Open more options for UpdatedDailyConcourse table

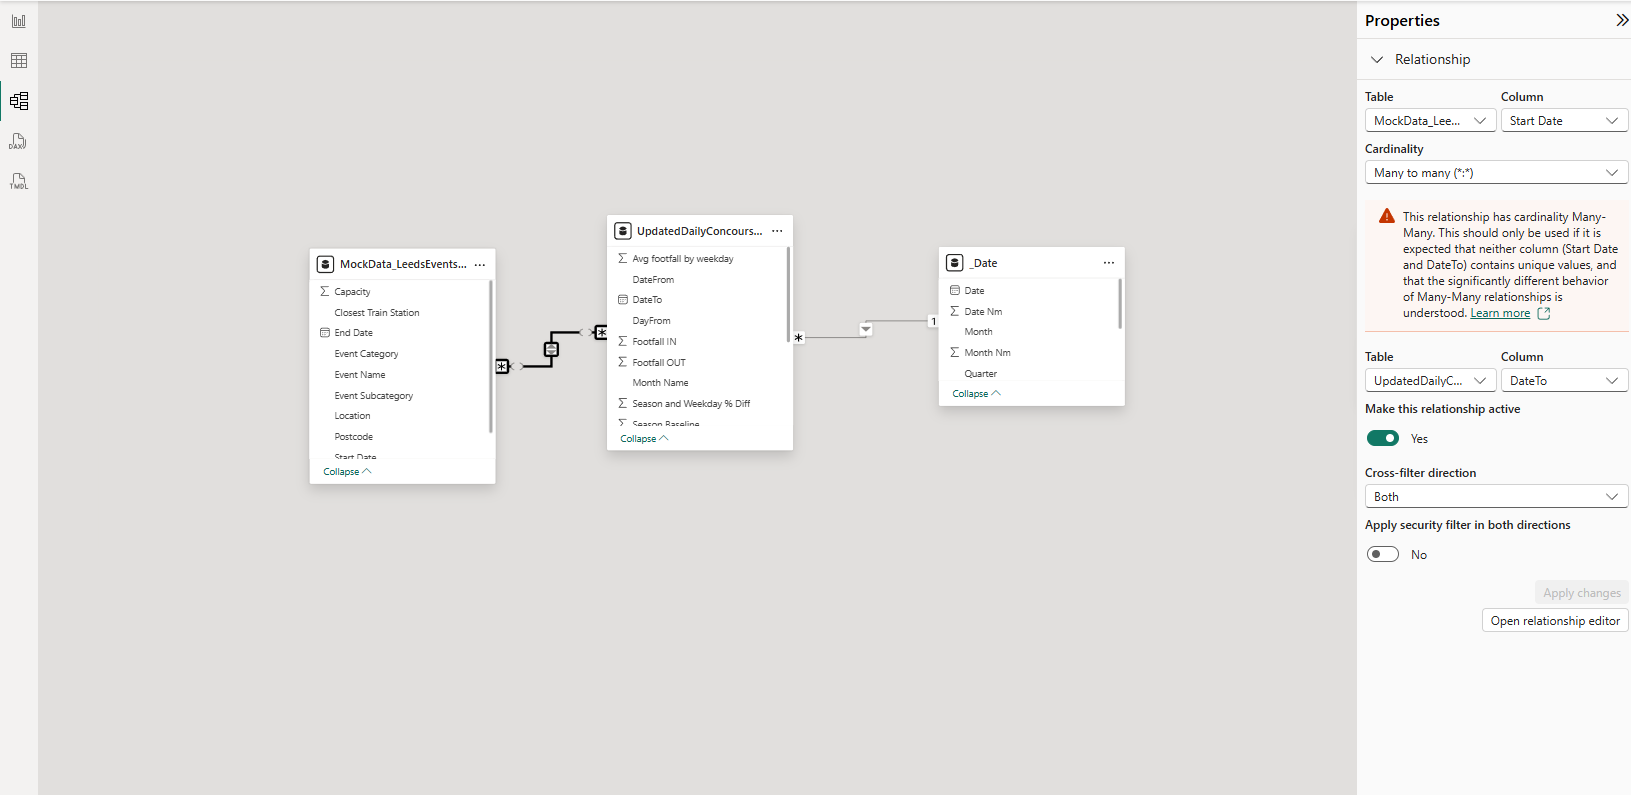[x=777, y=231]
